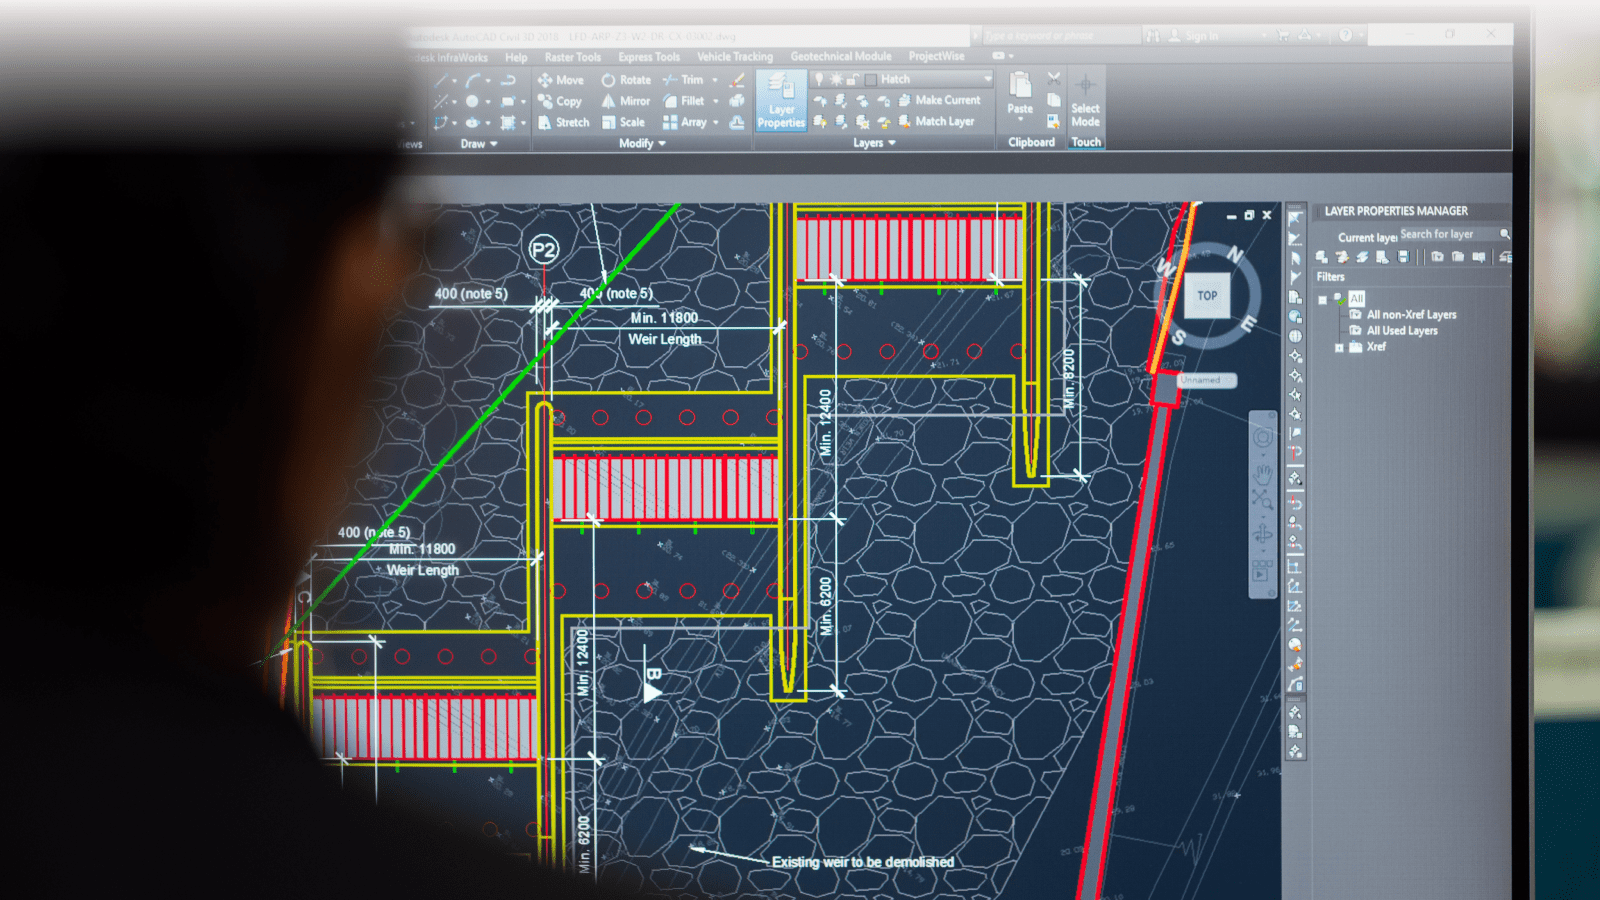
Task: Click Select Mode in Touch panel
Action: [1085, 101]
